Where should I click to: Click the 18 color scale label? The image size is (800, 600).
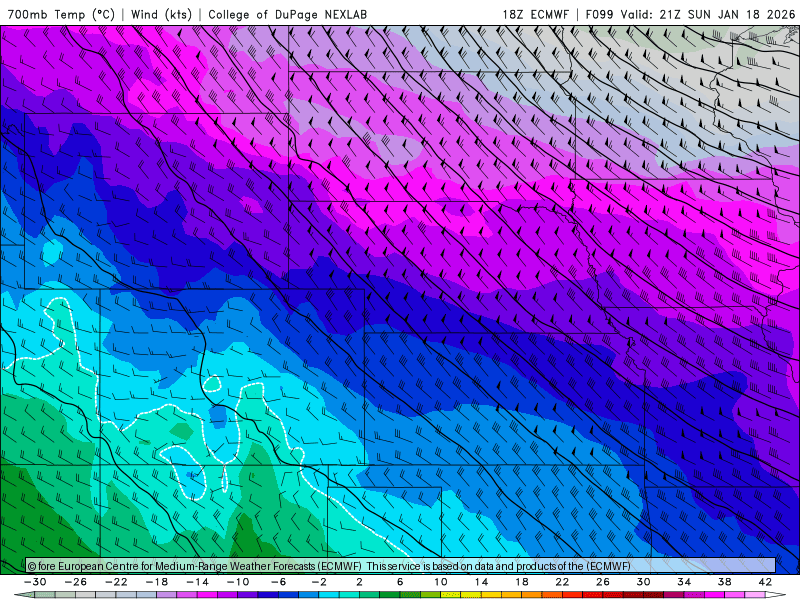(x=521, y=582)
